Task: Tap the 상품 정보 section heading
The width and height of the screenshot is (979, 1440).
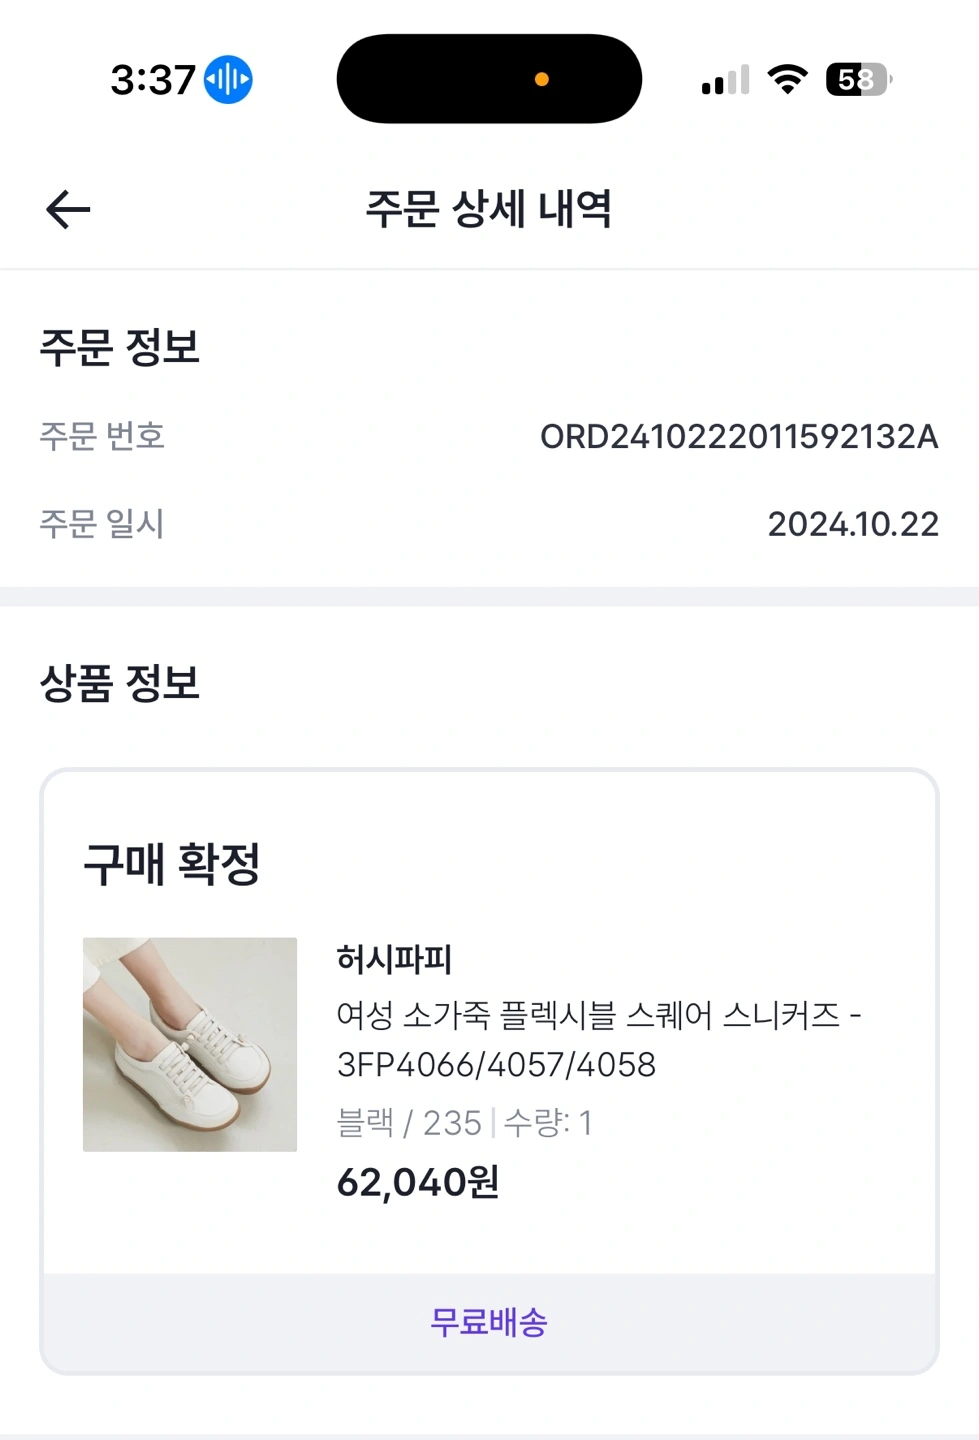Action: tap(119, 683)
